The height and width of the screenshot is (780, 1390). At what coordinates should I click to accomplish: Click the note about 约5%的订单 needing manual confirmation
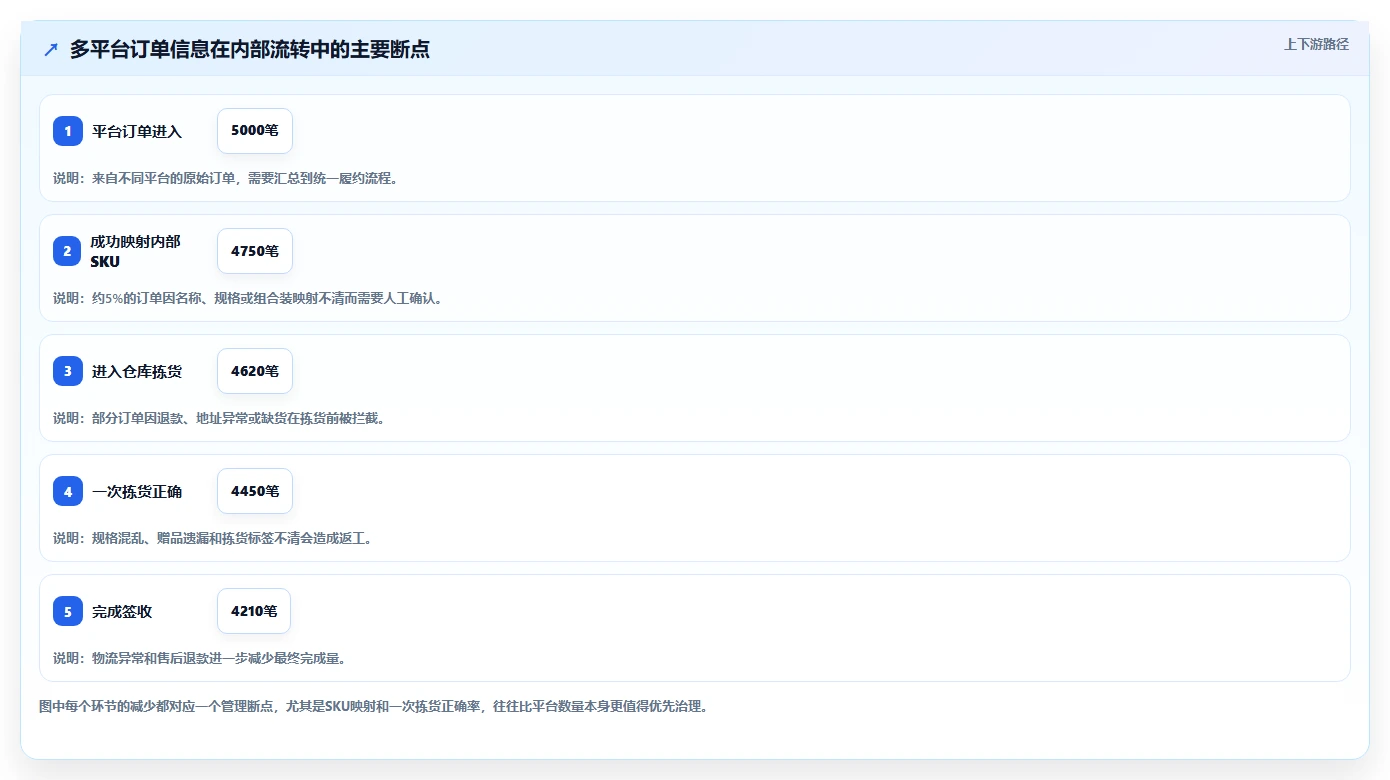[x=247, y=298]
